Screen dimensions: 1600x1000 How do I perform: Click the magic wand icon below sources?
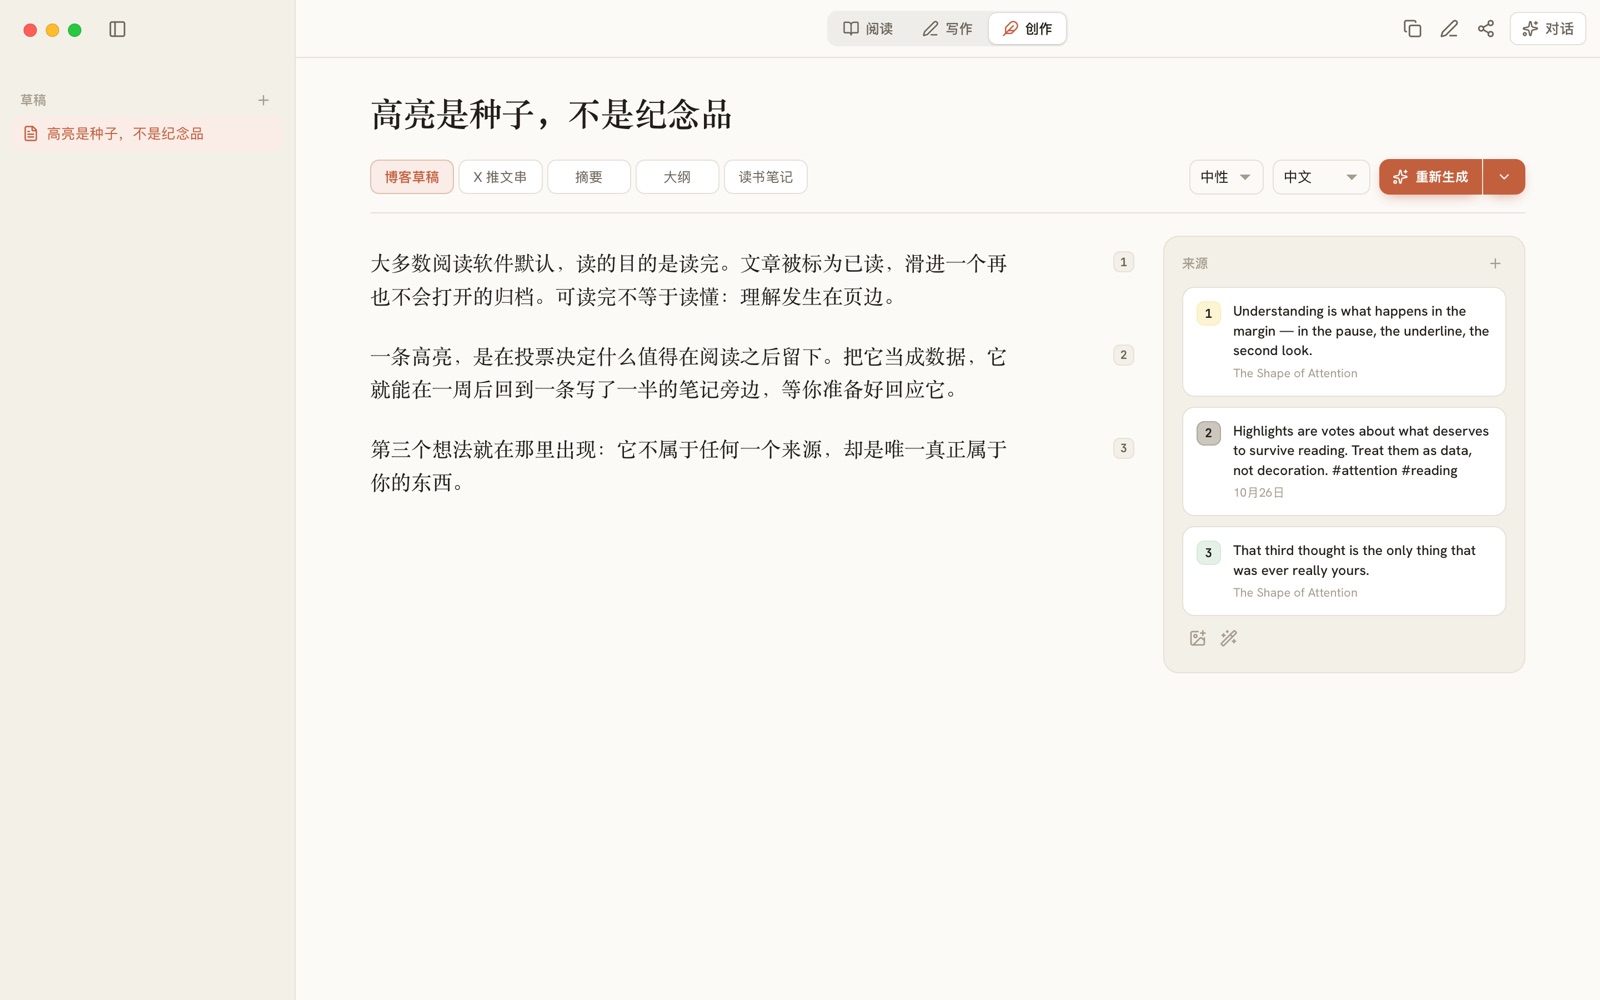coord(1229,638)
